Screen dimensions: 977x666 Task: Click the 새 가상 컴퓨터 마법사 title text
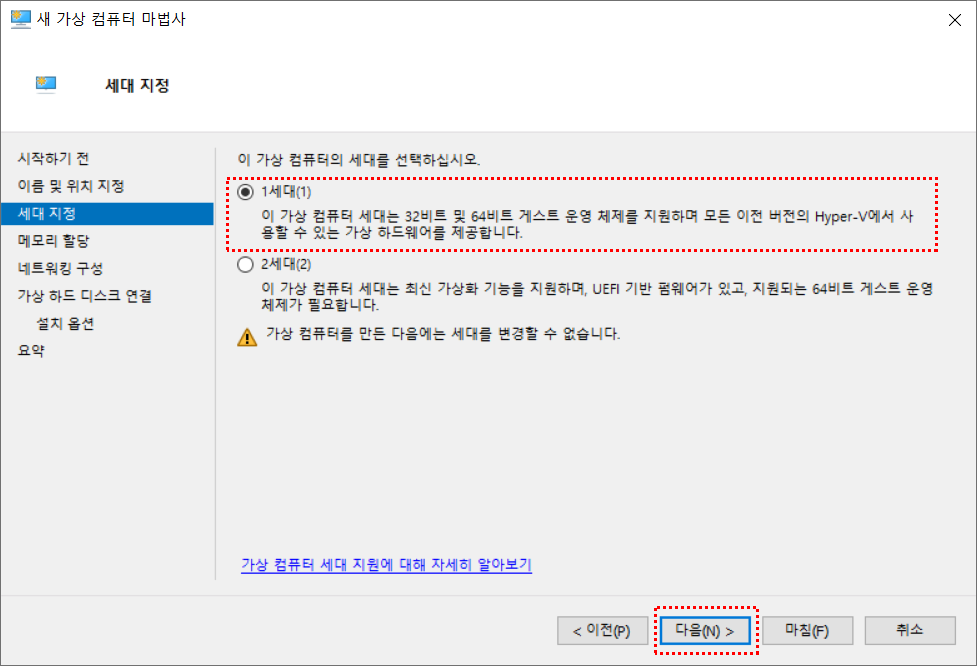coord(112,19)
